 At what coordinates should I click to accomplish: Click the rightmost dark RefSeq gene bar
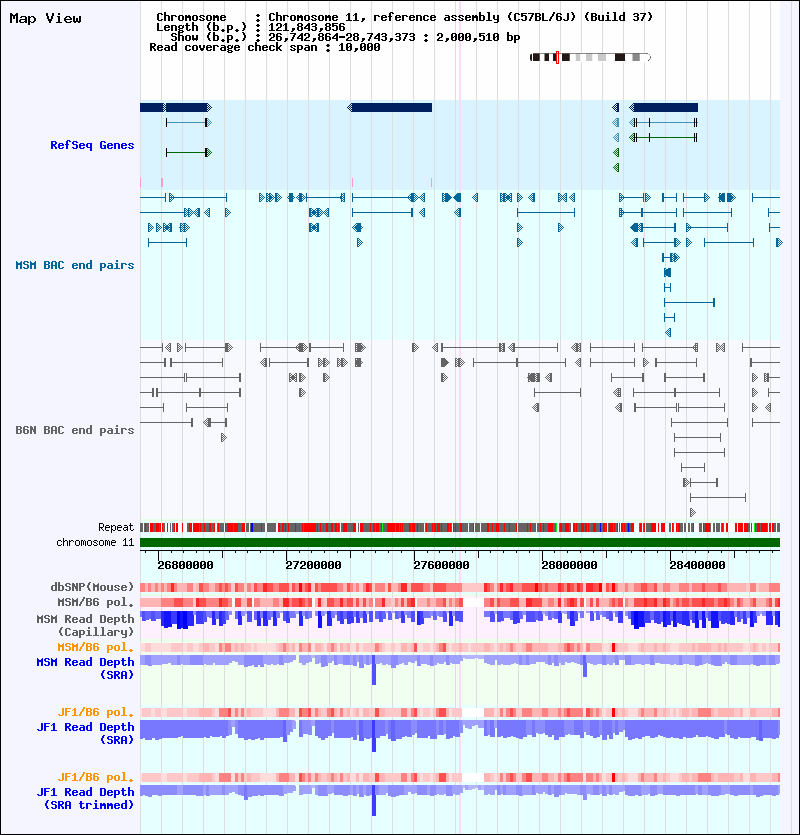(x=664, y=108)
